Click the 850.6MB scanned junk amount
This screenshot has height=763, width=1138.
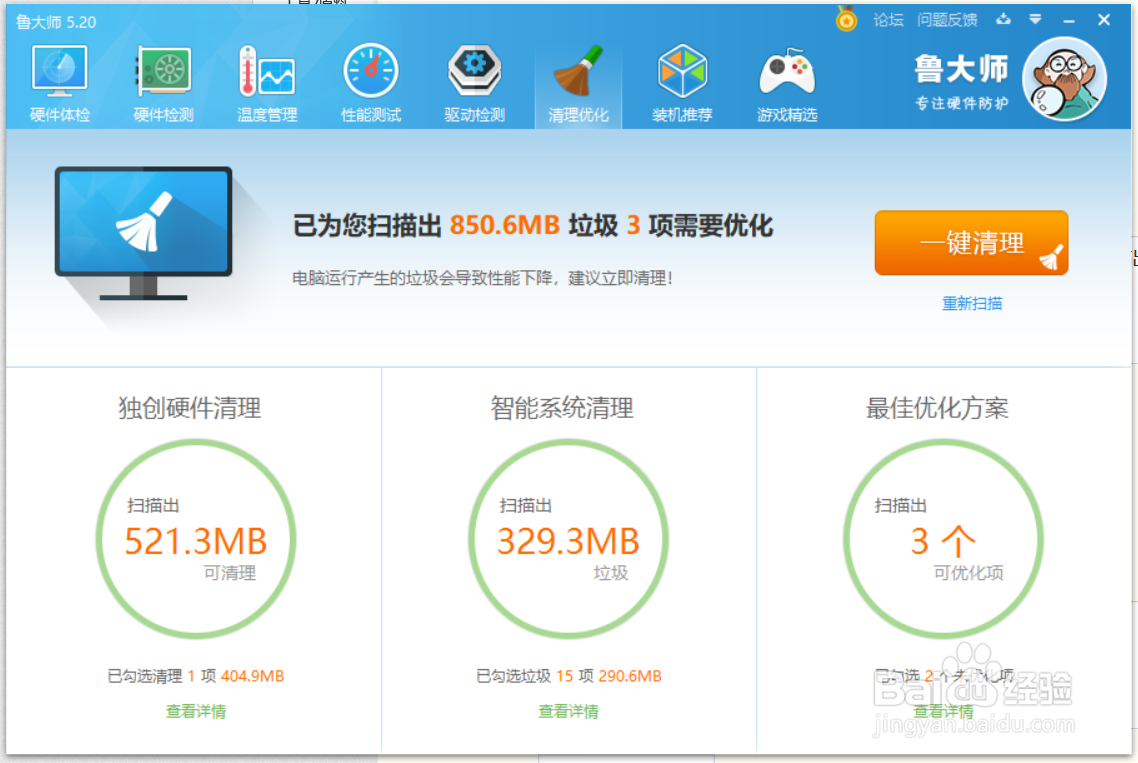click(504, 225)
